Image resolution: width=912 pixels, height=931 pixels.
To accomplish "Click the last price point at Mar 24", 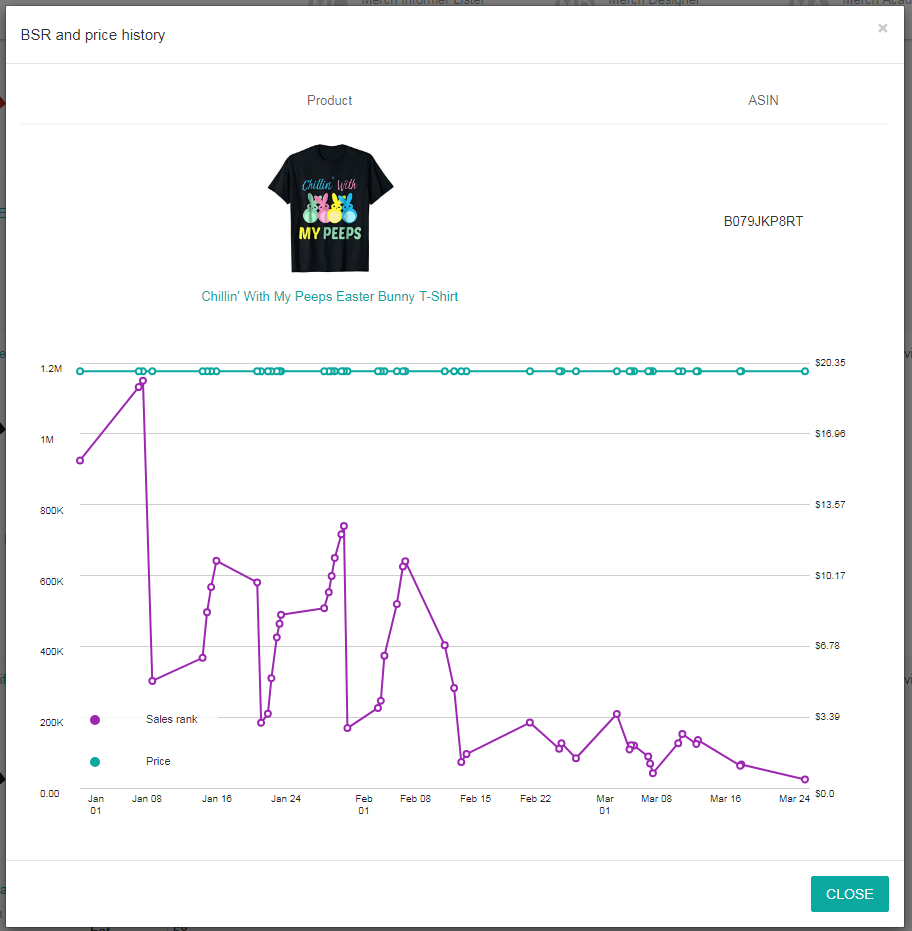I will pyautogui.click(x=805, y=371).
